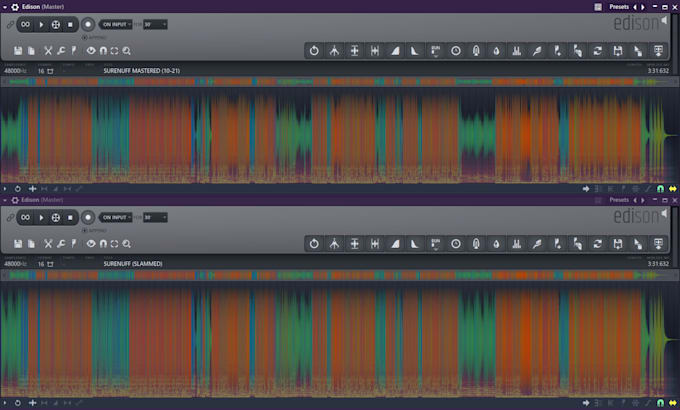Click the loop tuner arrows icon, top Edison
This screenshot has height=410, width=680.
(x=598, y=51)
